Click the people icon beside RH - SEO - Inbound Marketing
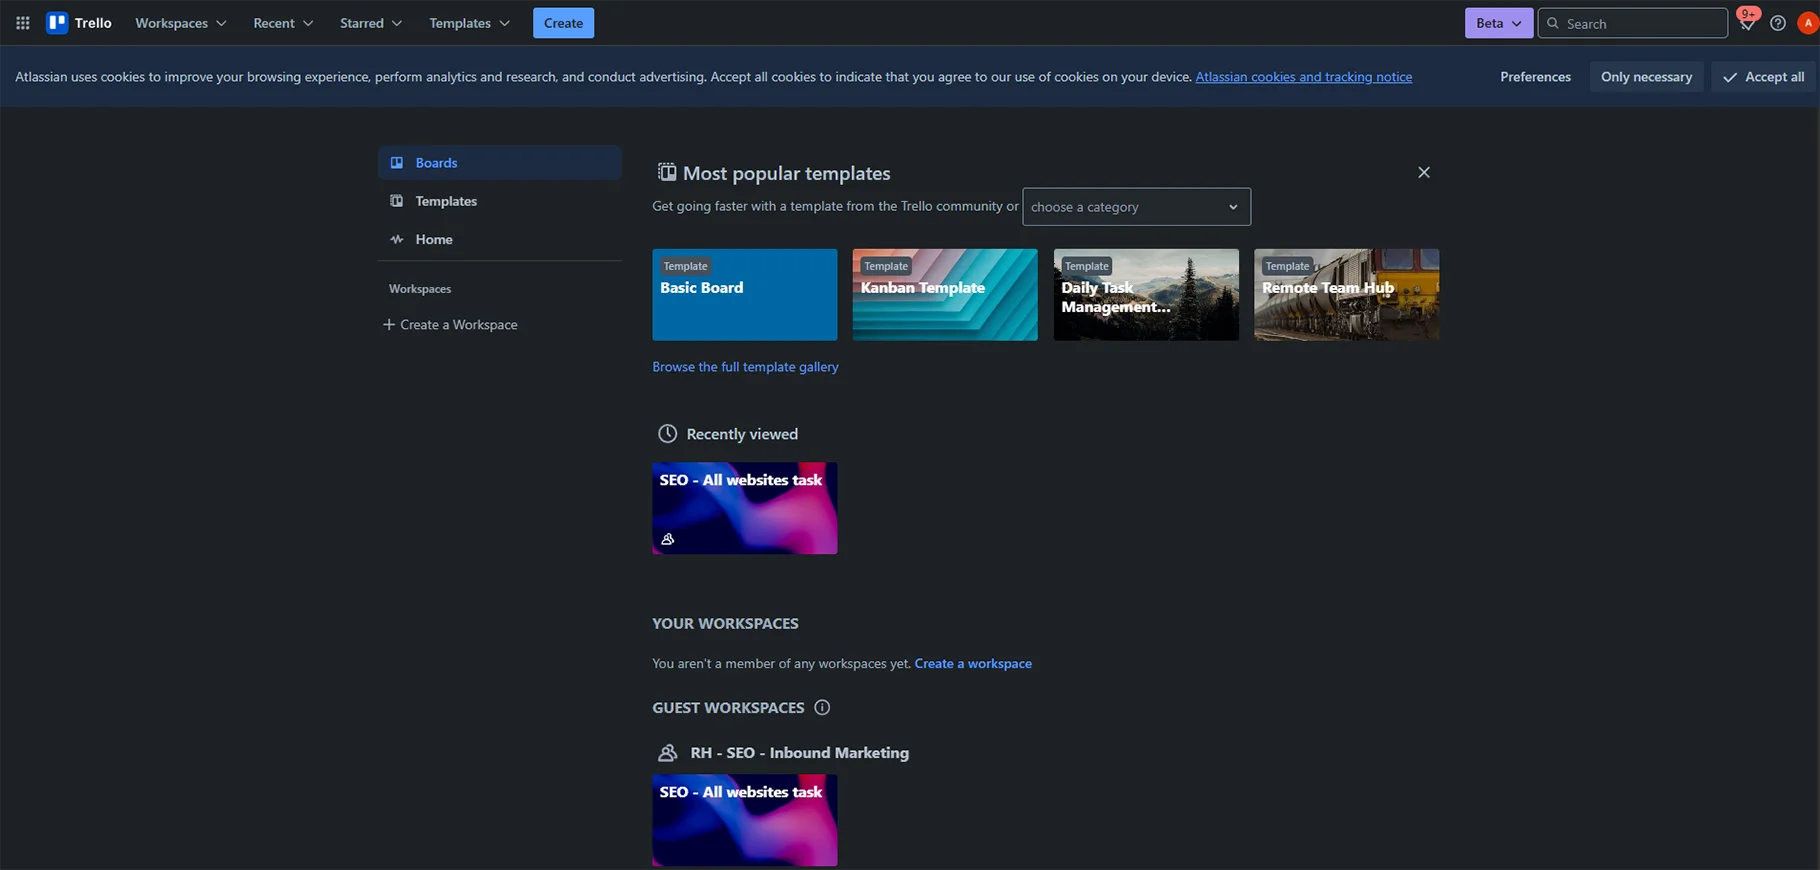 (x=667, y=753)
